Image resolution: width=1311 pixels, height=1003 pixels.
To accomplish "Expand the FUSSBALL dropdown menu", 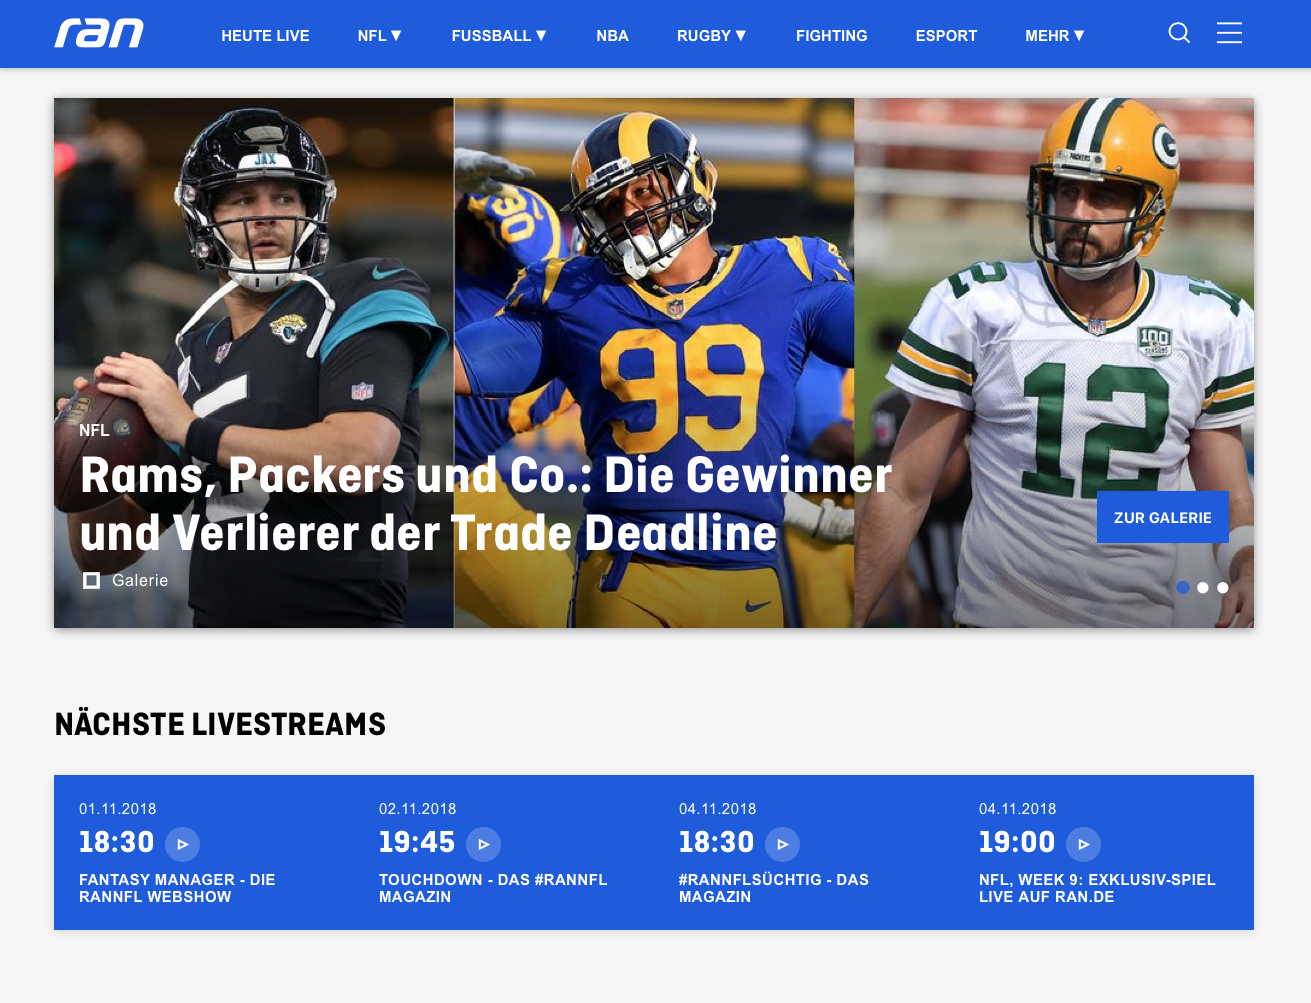I will coord(499,35).
